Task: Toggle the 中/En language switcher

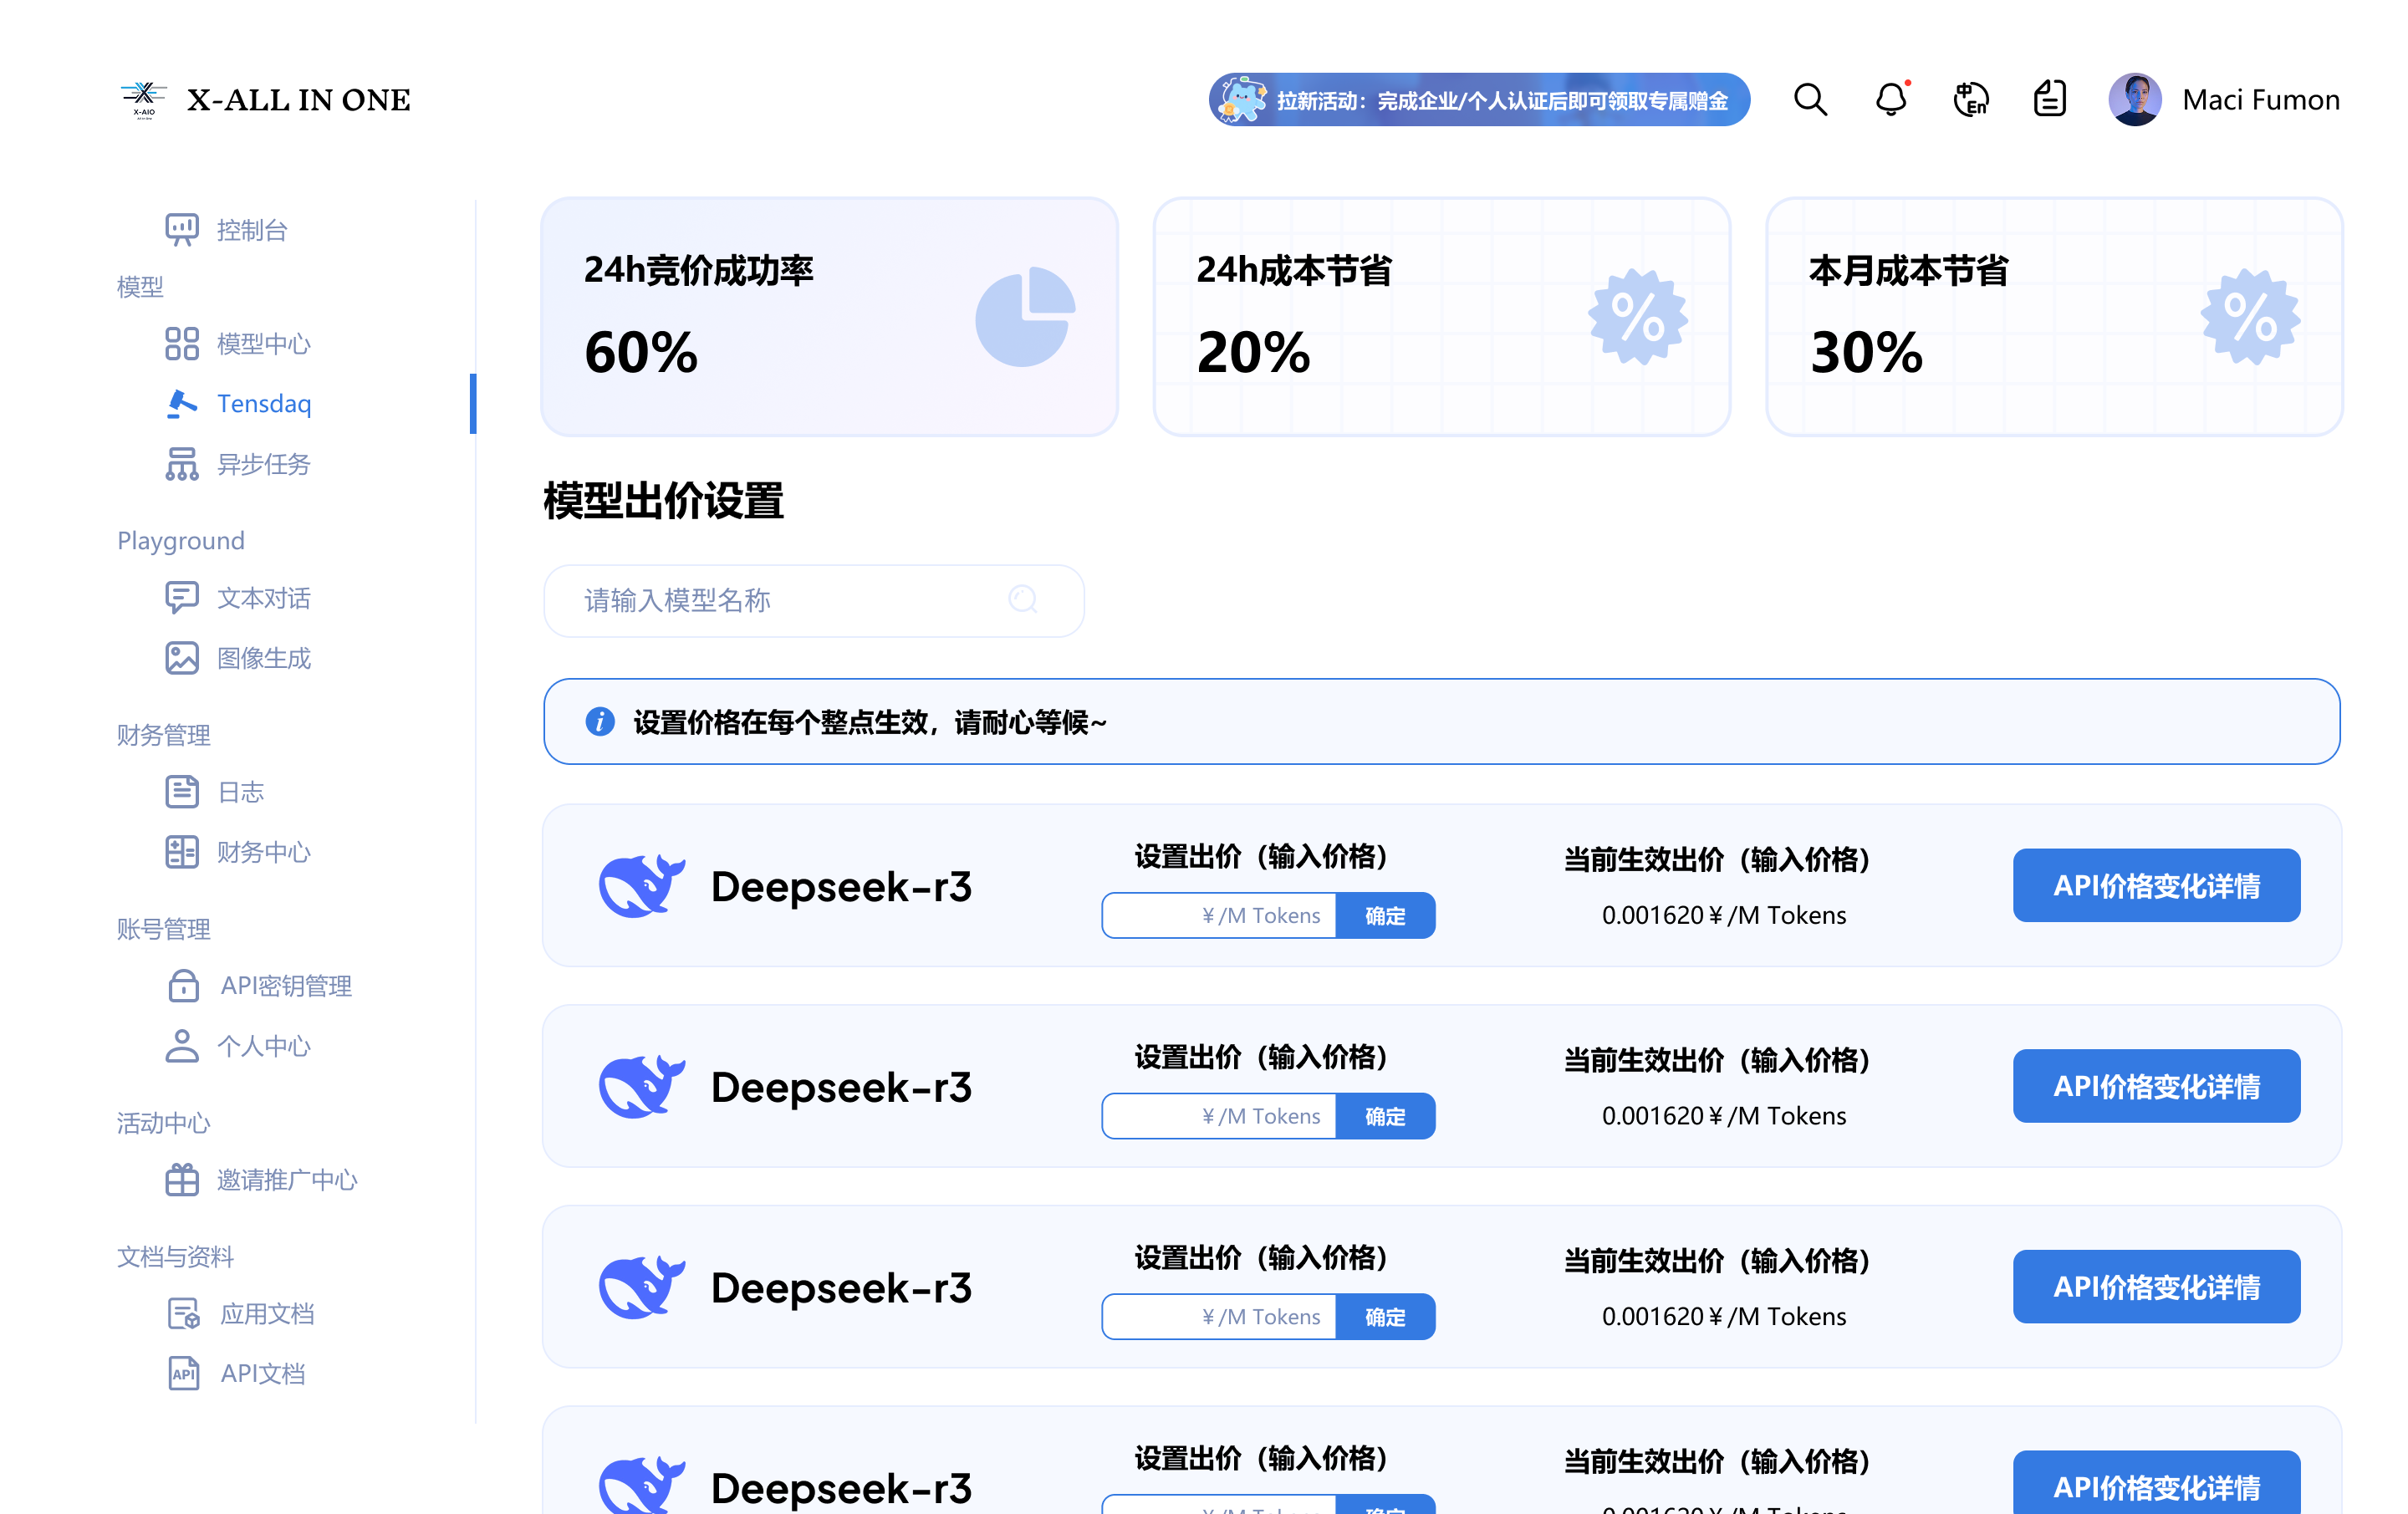Action: (x=1971, y=99)
